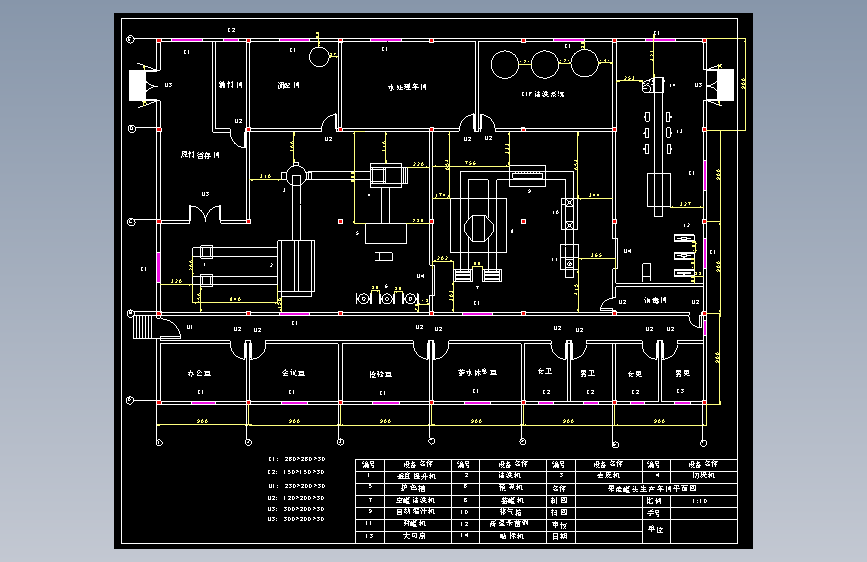Select the 女更 room label
This screenshot has height=562, width=867.
[x=635, y=374]
